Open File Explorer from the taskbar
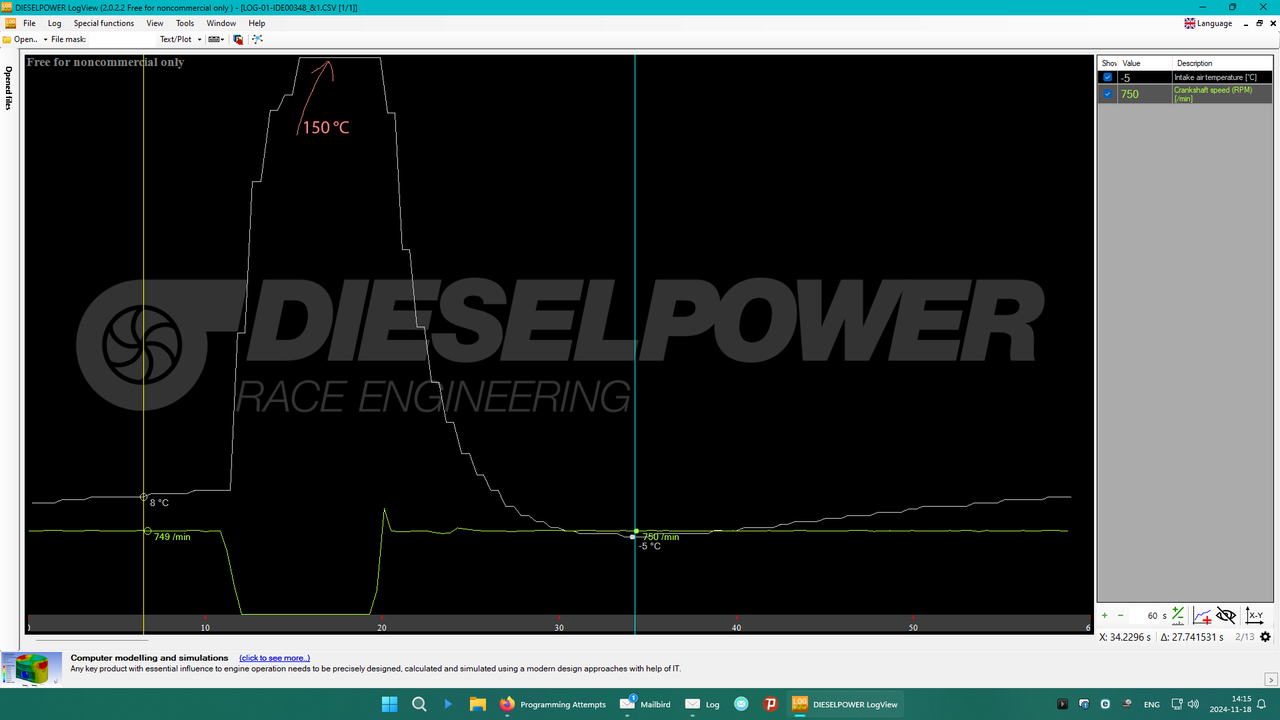The height and width of the screenshot is (720, 1280). tap(477, 704)
